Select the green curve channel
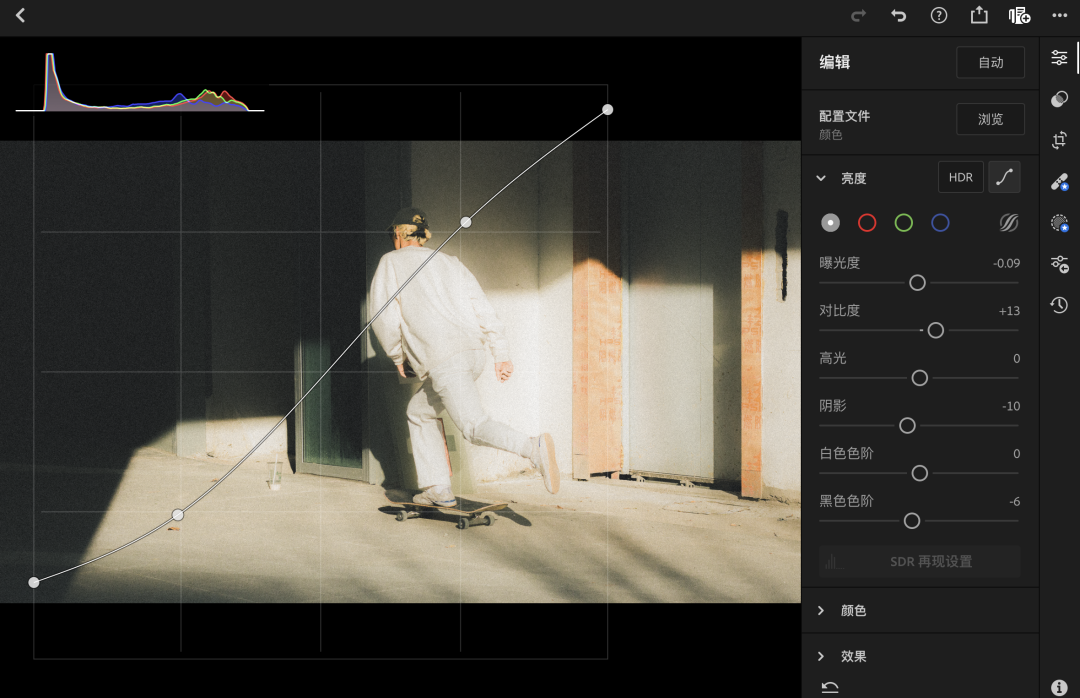 click(x=904, y=223)
